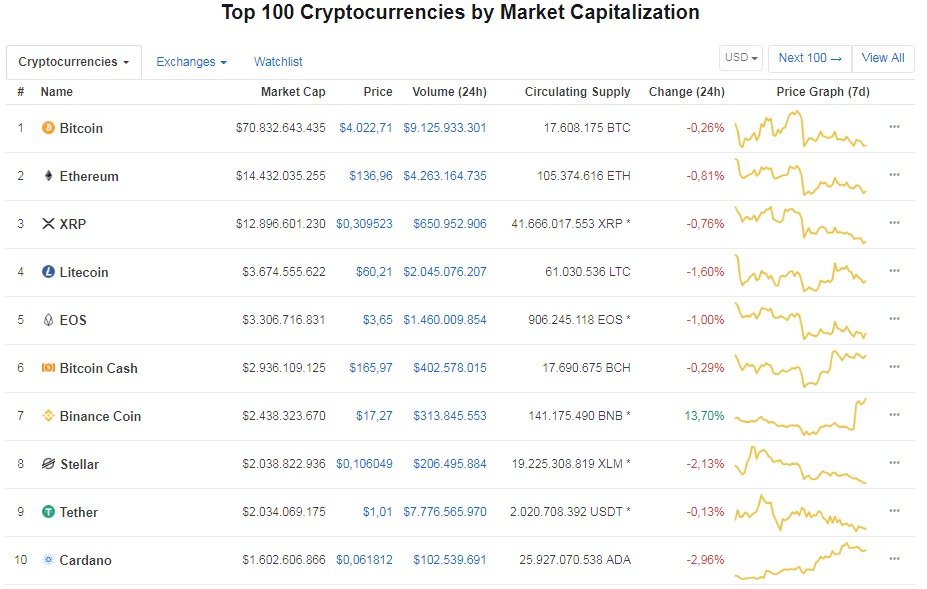Click the Tether logo icon
Screen dimensions: 927x589
click(48, 512)
